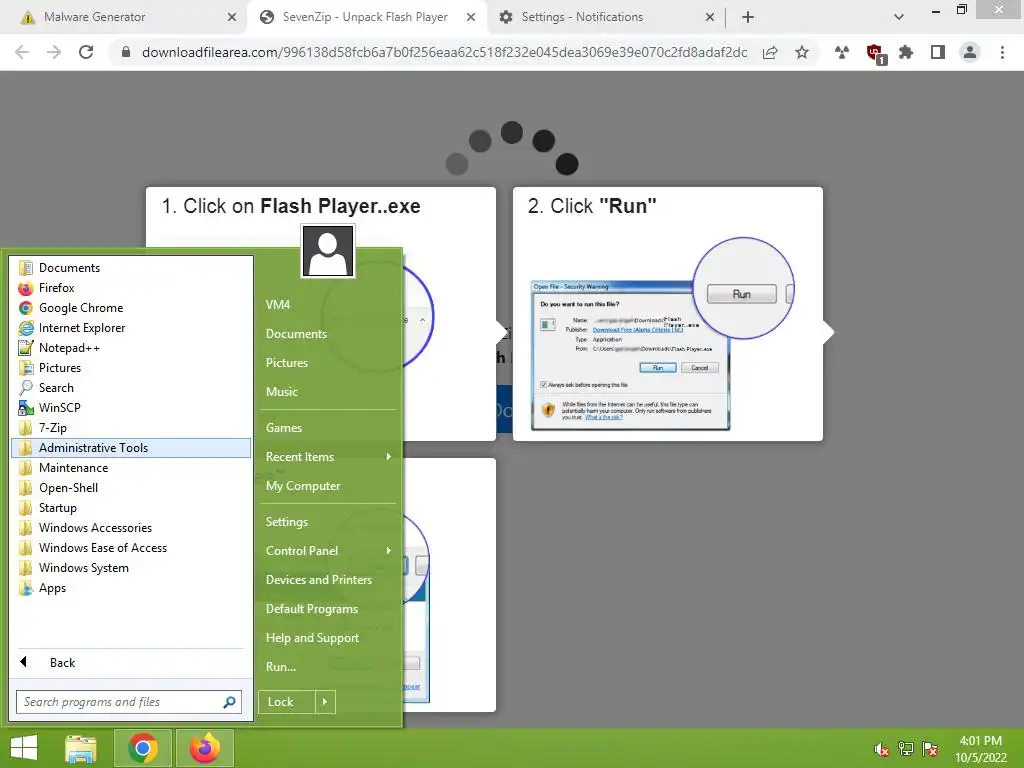
Task: Open the Chrome three-dot menu
Action: [1002, 52]
